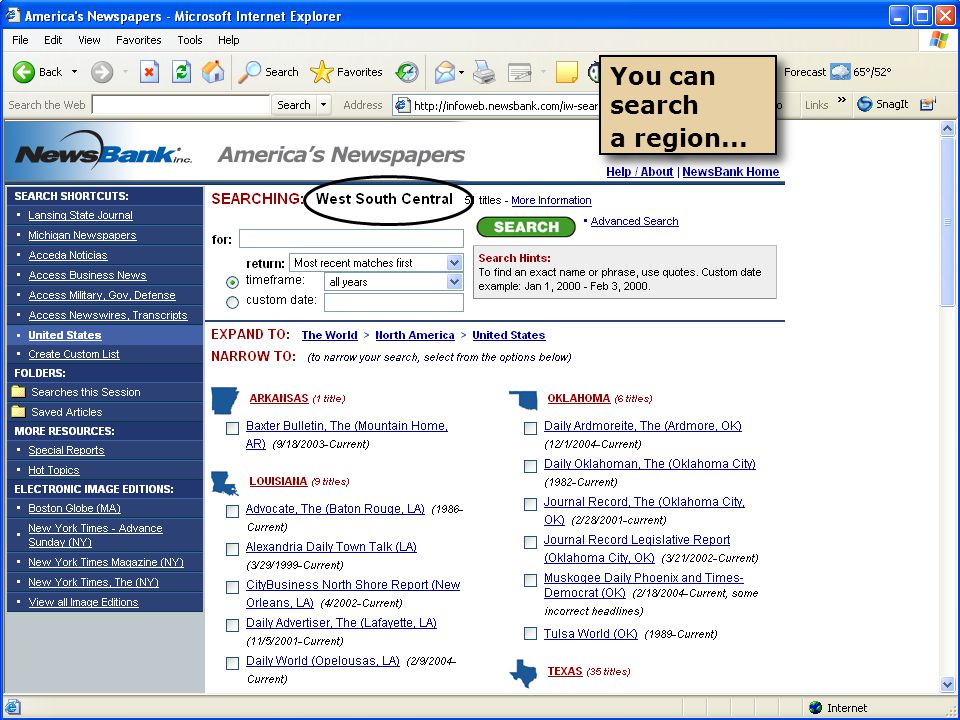Click the Stop page loading icon
960x720 pixels.
149,72
